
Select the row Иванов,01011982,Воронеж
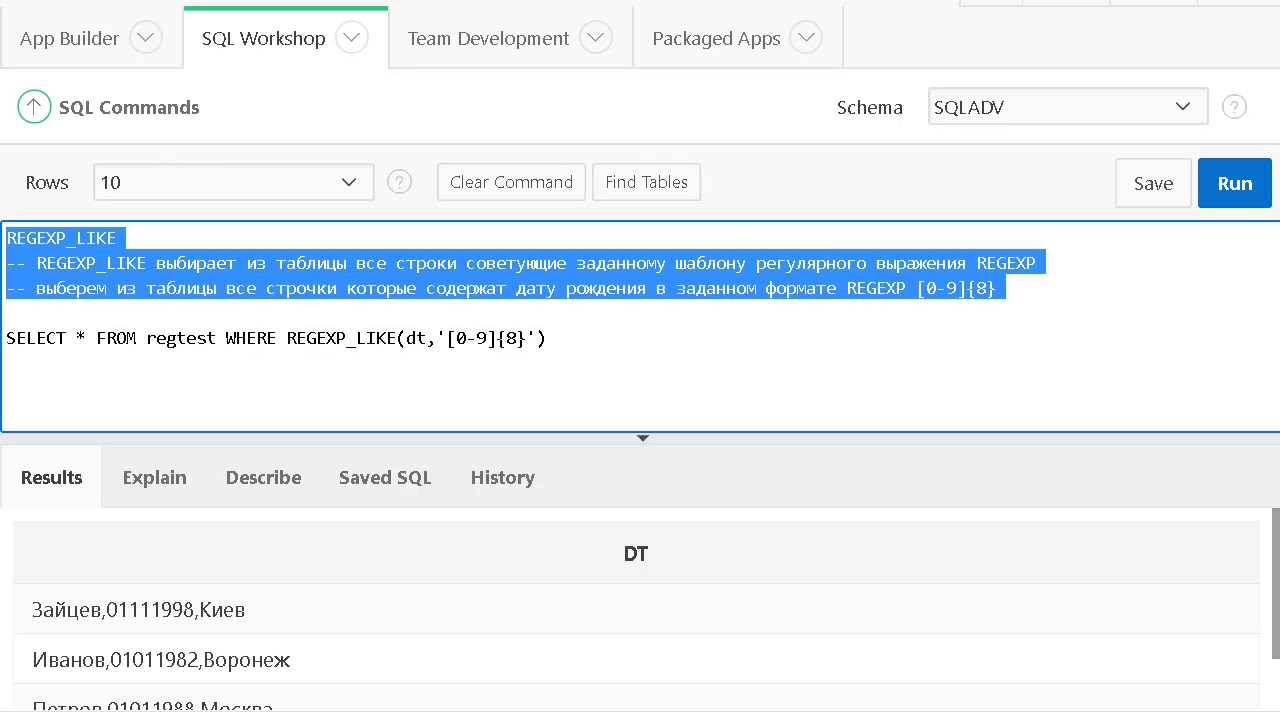(636, 659)
